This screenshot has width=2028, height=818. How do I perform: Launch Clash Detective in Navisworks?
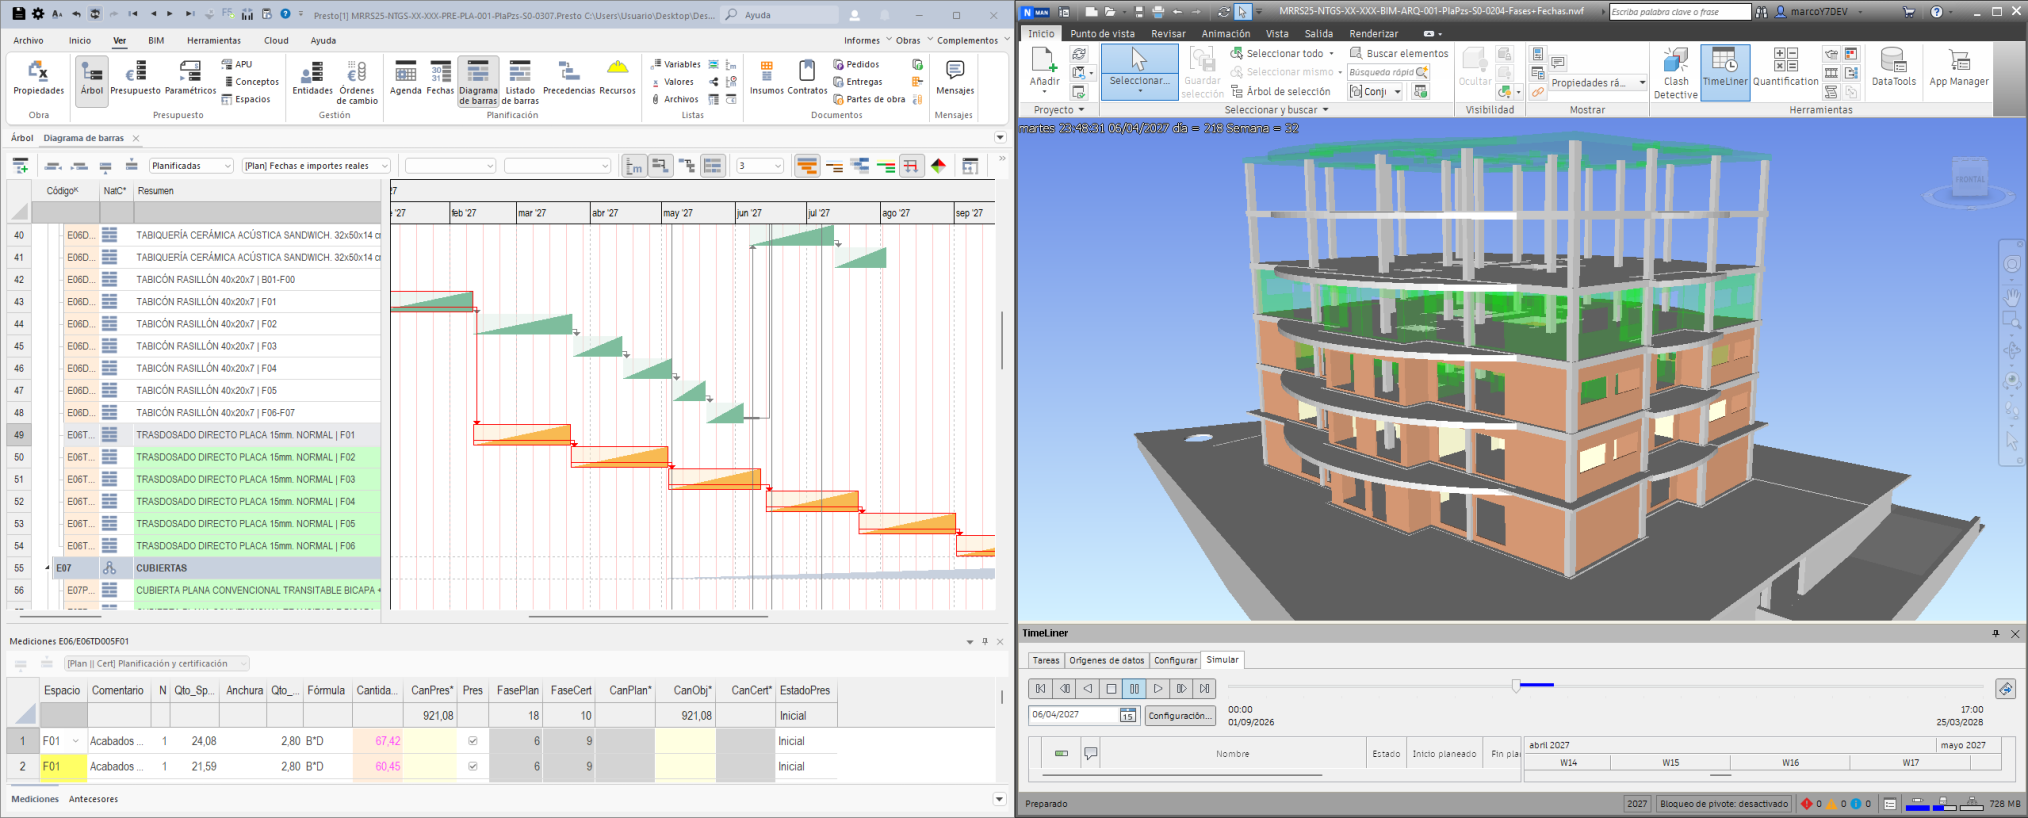(1675, 74)
